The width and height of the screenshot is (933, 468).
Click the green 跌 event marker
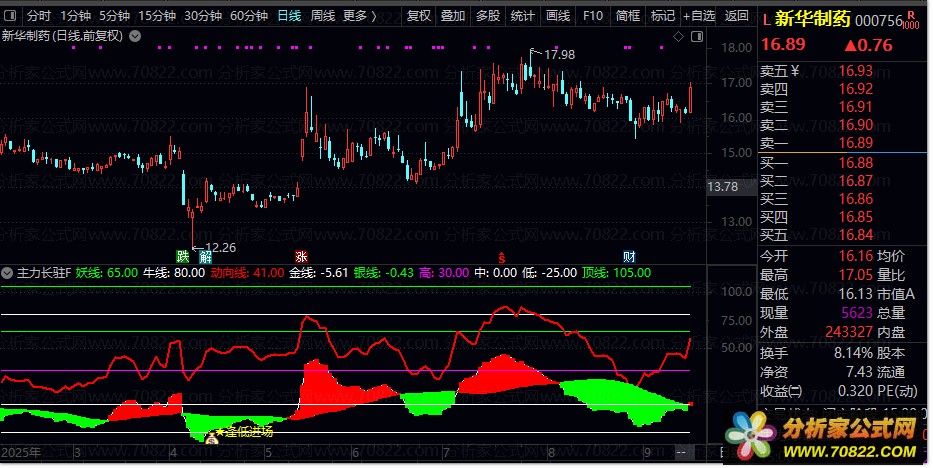[x=182, y=256]
